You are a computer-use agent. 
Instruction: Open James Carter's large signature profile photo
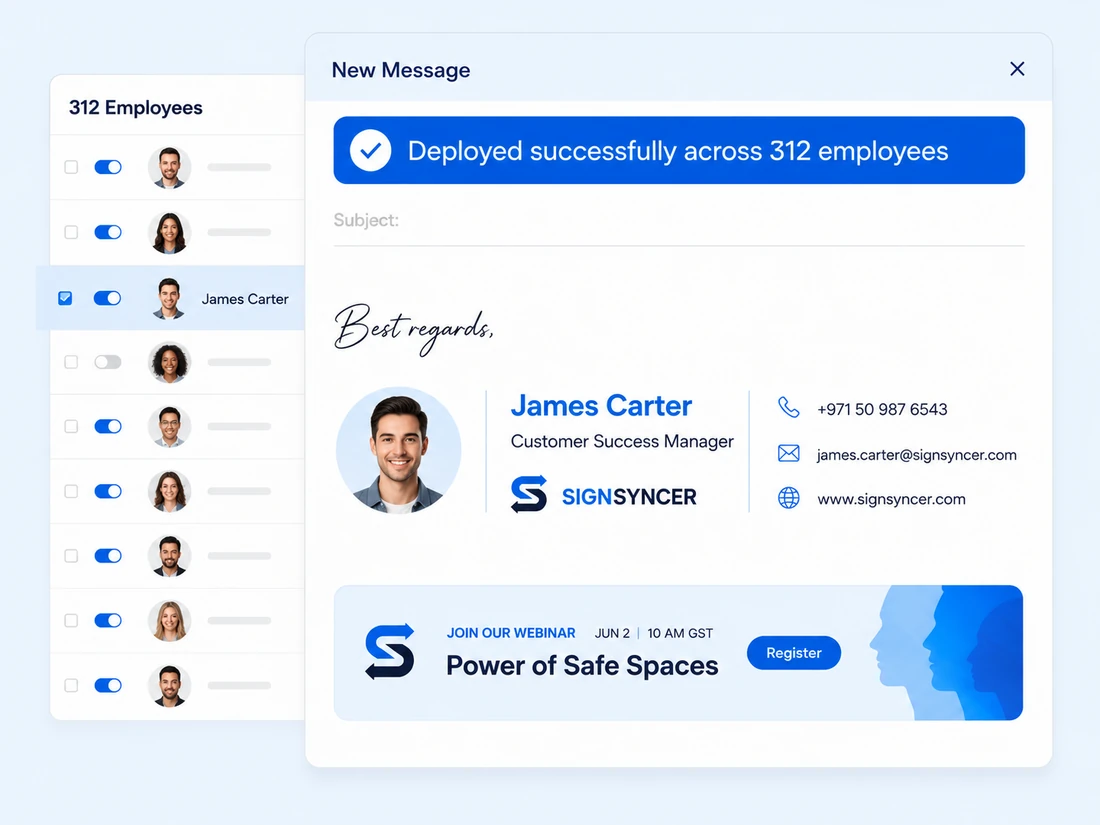[398, 450]
